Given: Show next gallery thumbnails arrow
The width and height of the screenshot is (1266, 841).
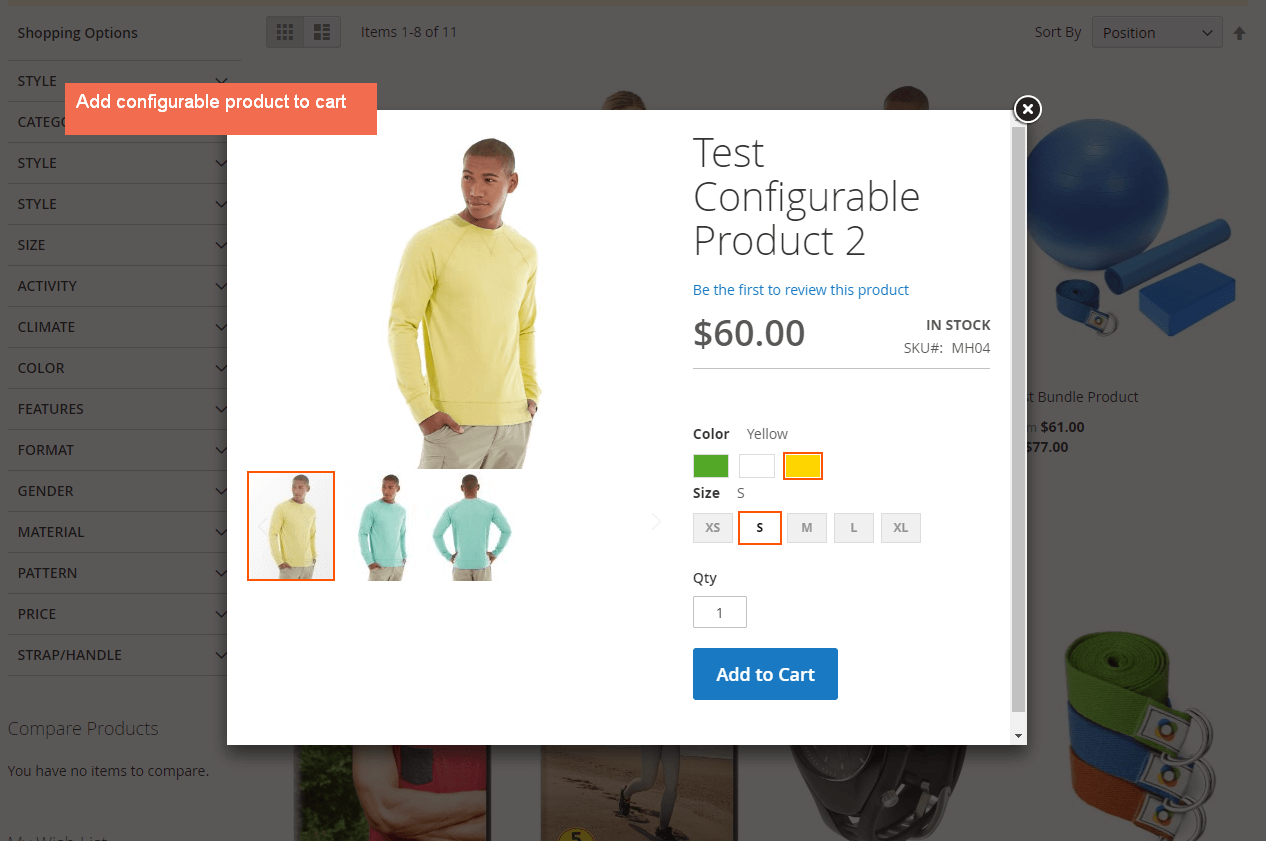Looking at the screenshot, I should (x=656, y=522).
